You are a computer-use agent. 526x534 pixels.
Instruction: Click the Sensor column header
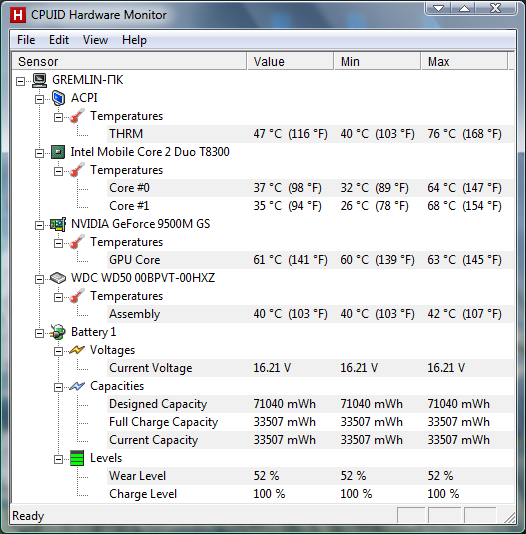tap(129, 62)
